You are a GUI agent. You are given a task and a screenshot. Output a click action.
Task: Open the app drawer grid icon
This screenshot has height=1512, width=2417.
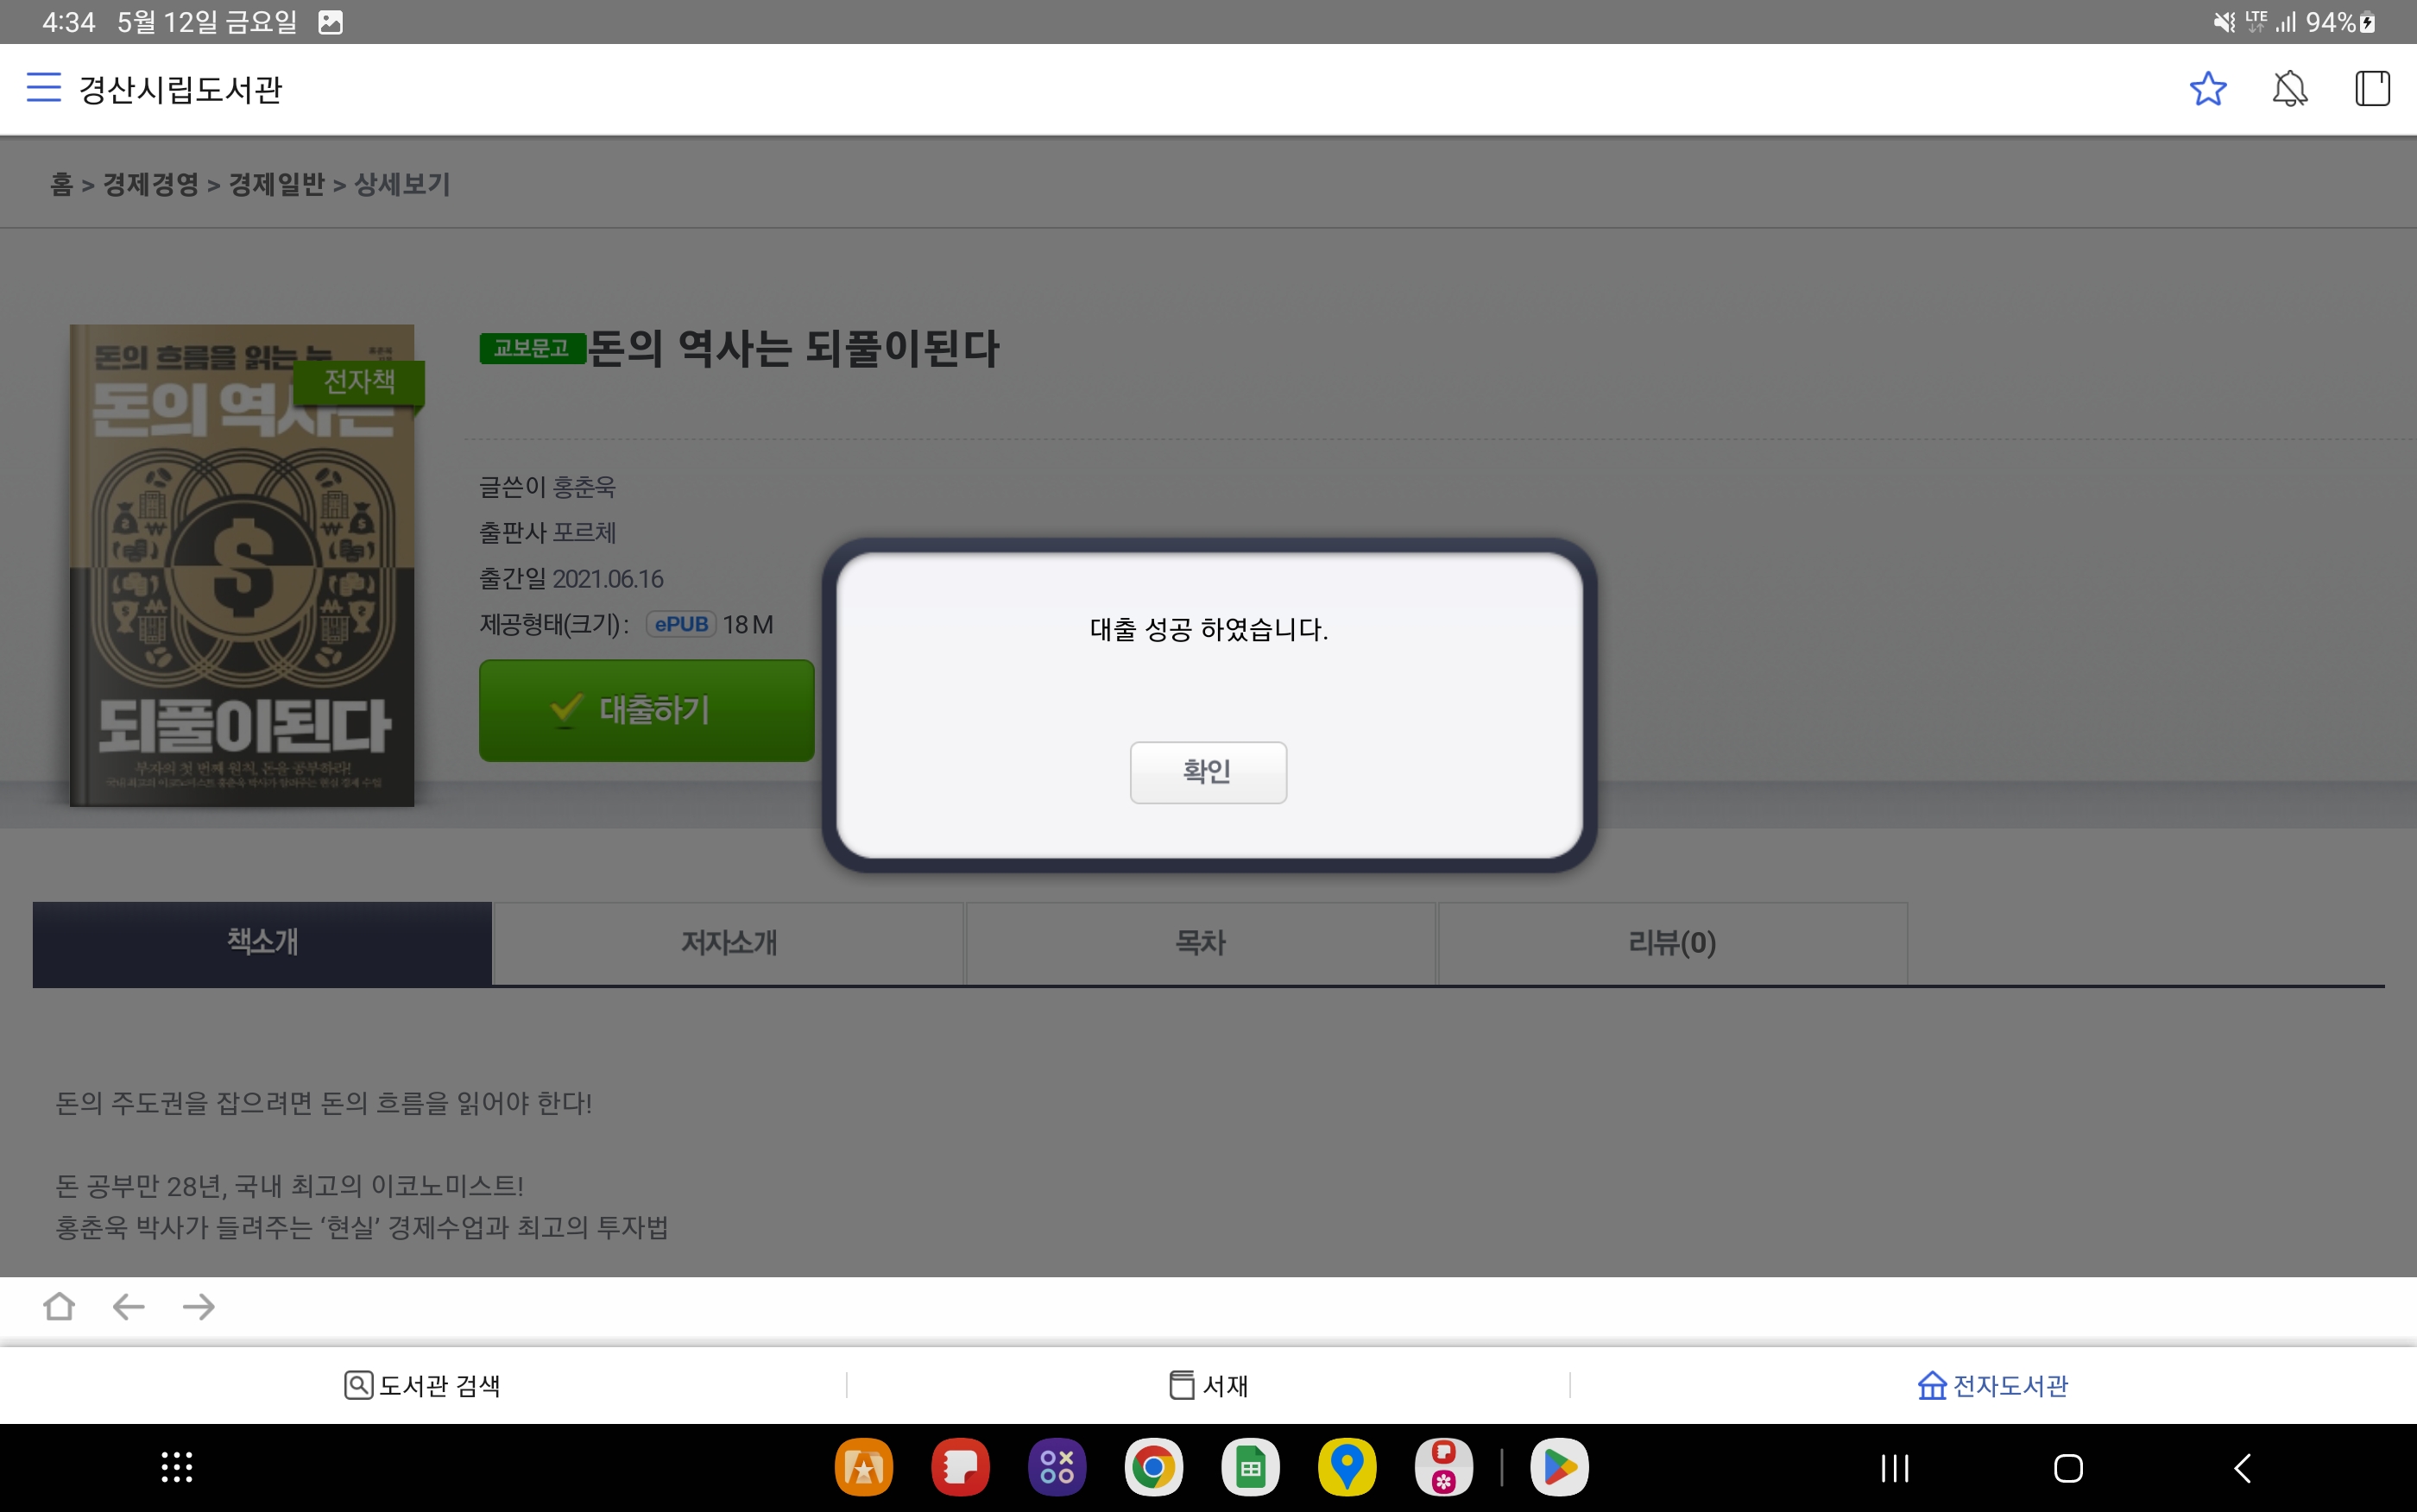(x=177, y=1467)
